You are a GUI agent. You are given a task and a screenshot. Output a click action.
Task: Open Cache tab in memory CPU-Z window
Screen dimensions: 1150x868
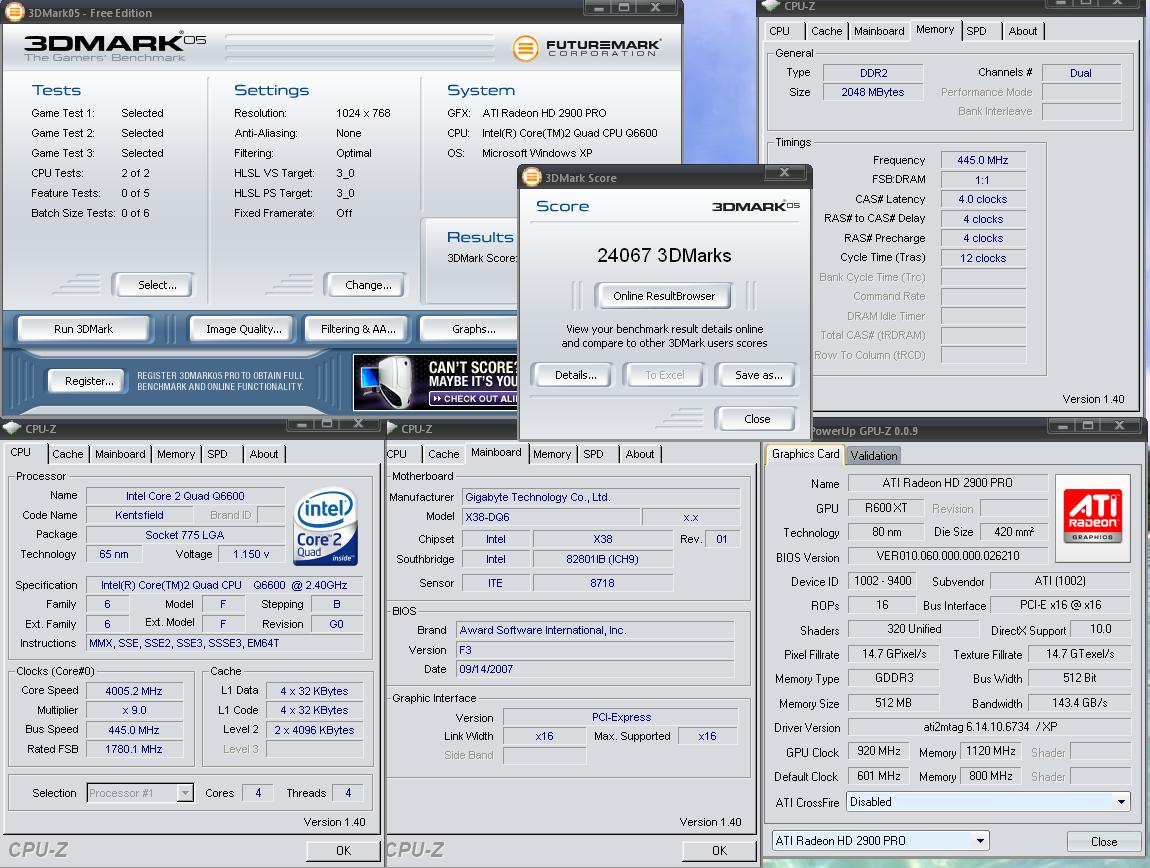coord(827,31)
